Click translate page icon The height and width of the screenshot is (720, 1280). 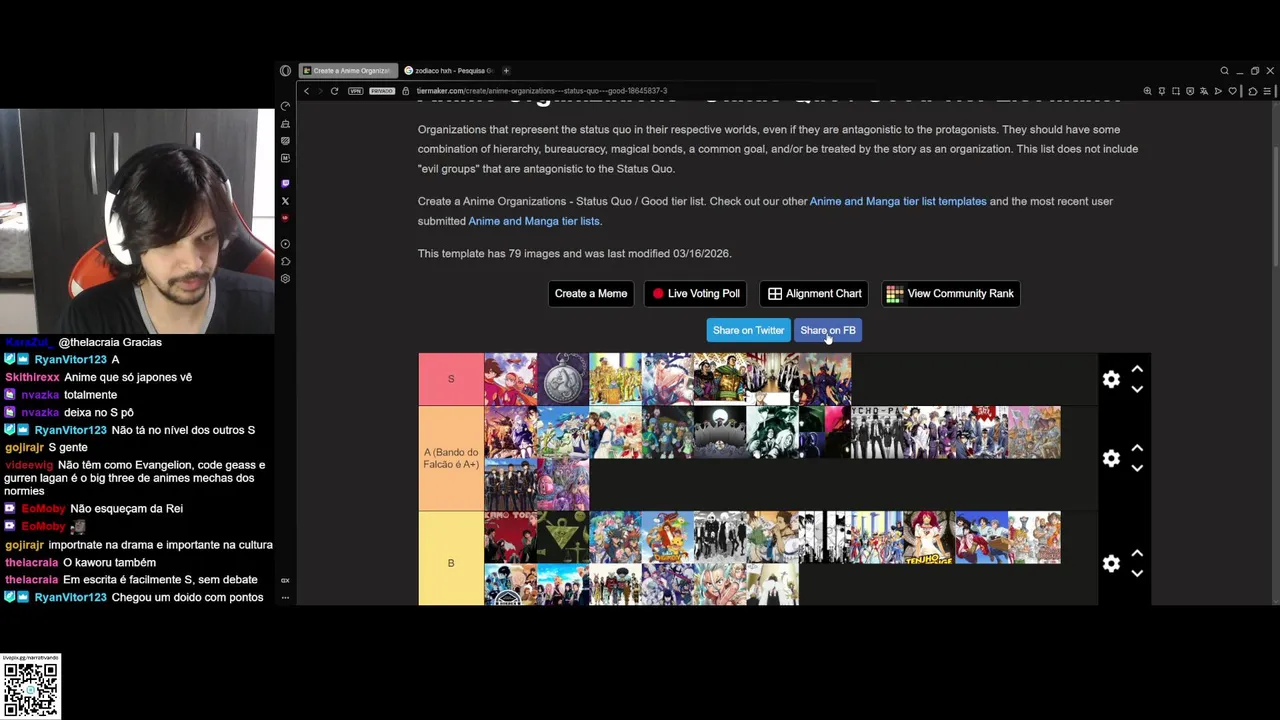pos(1204,91)
